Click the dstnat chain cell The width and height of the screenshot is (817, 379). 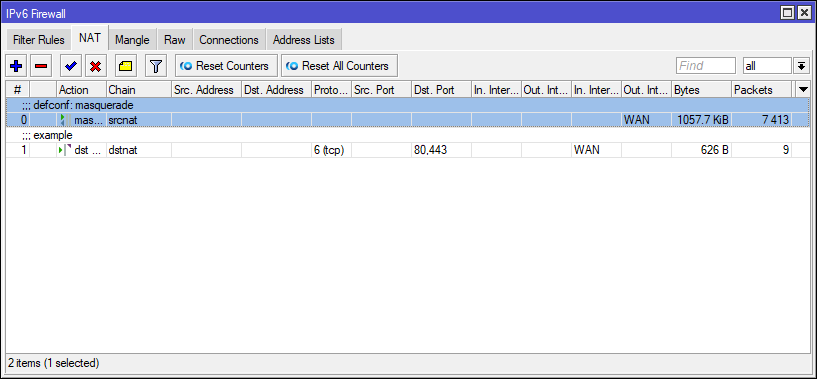[139, 151]
